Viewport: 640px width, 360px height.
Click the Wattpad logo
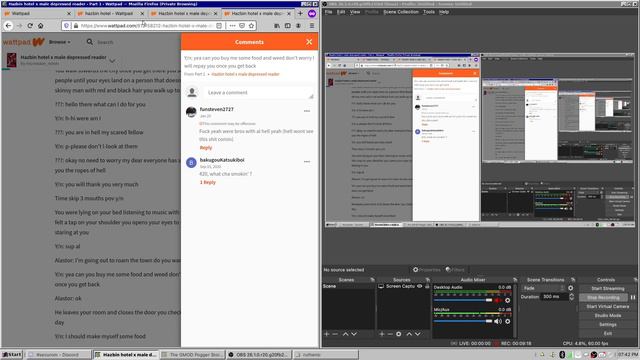(23, 42)
